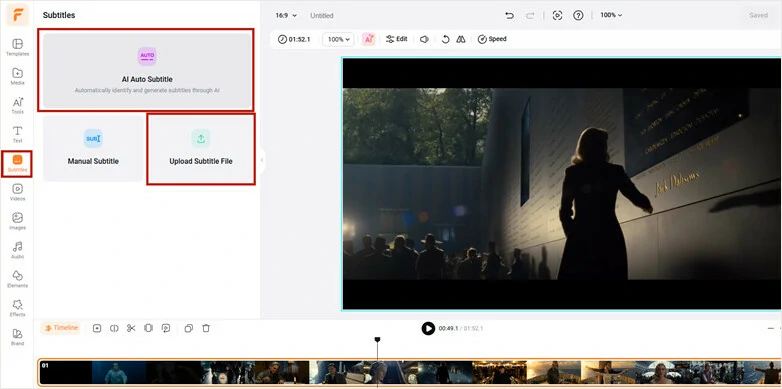Open the Edit adjustments tool
Screen dimensions: 782x389
click(396, 39)
